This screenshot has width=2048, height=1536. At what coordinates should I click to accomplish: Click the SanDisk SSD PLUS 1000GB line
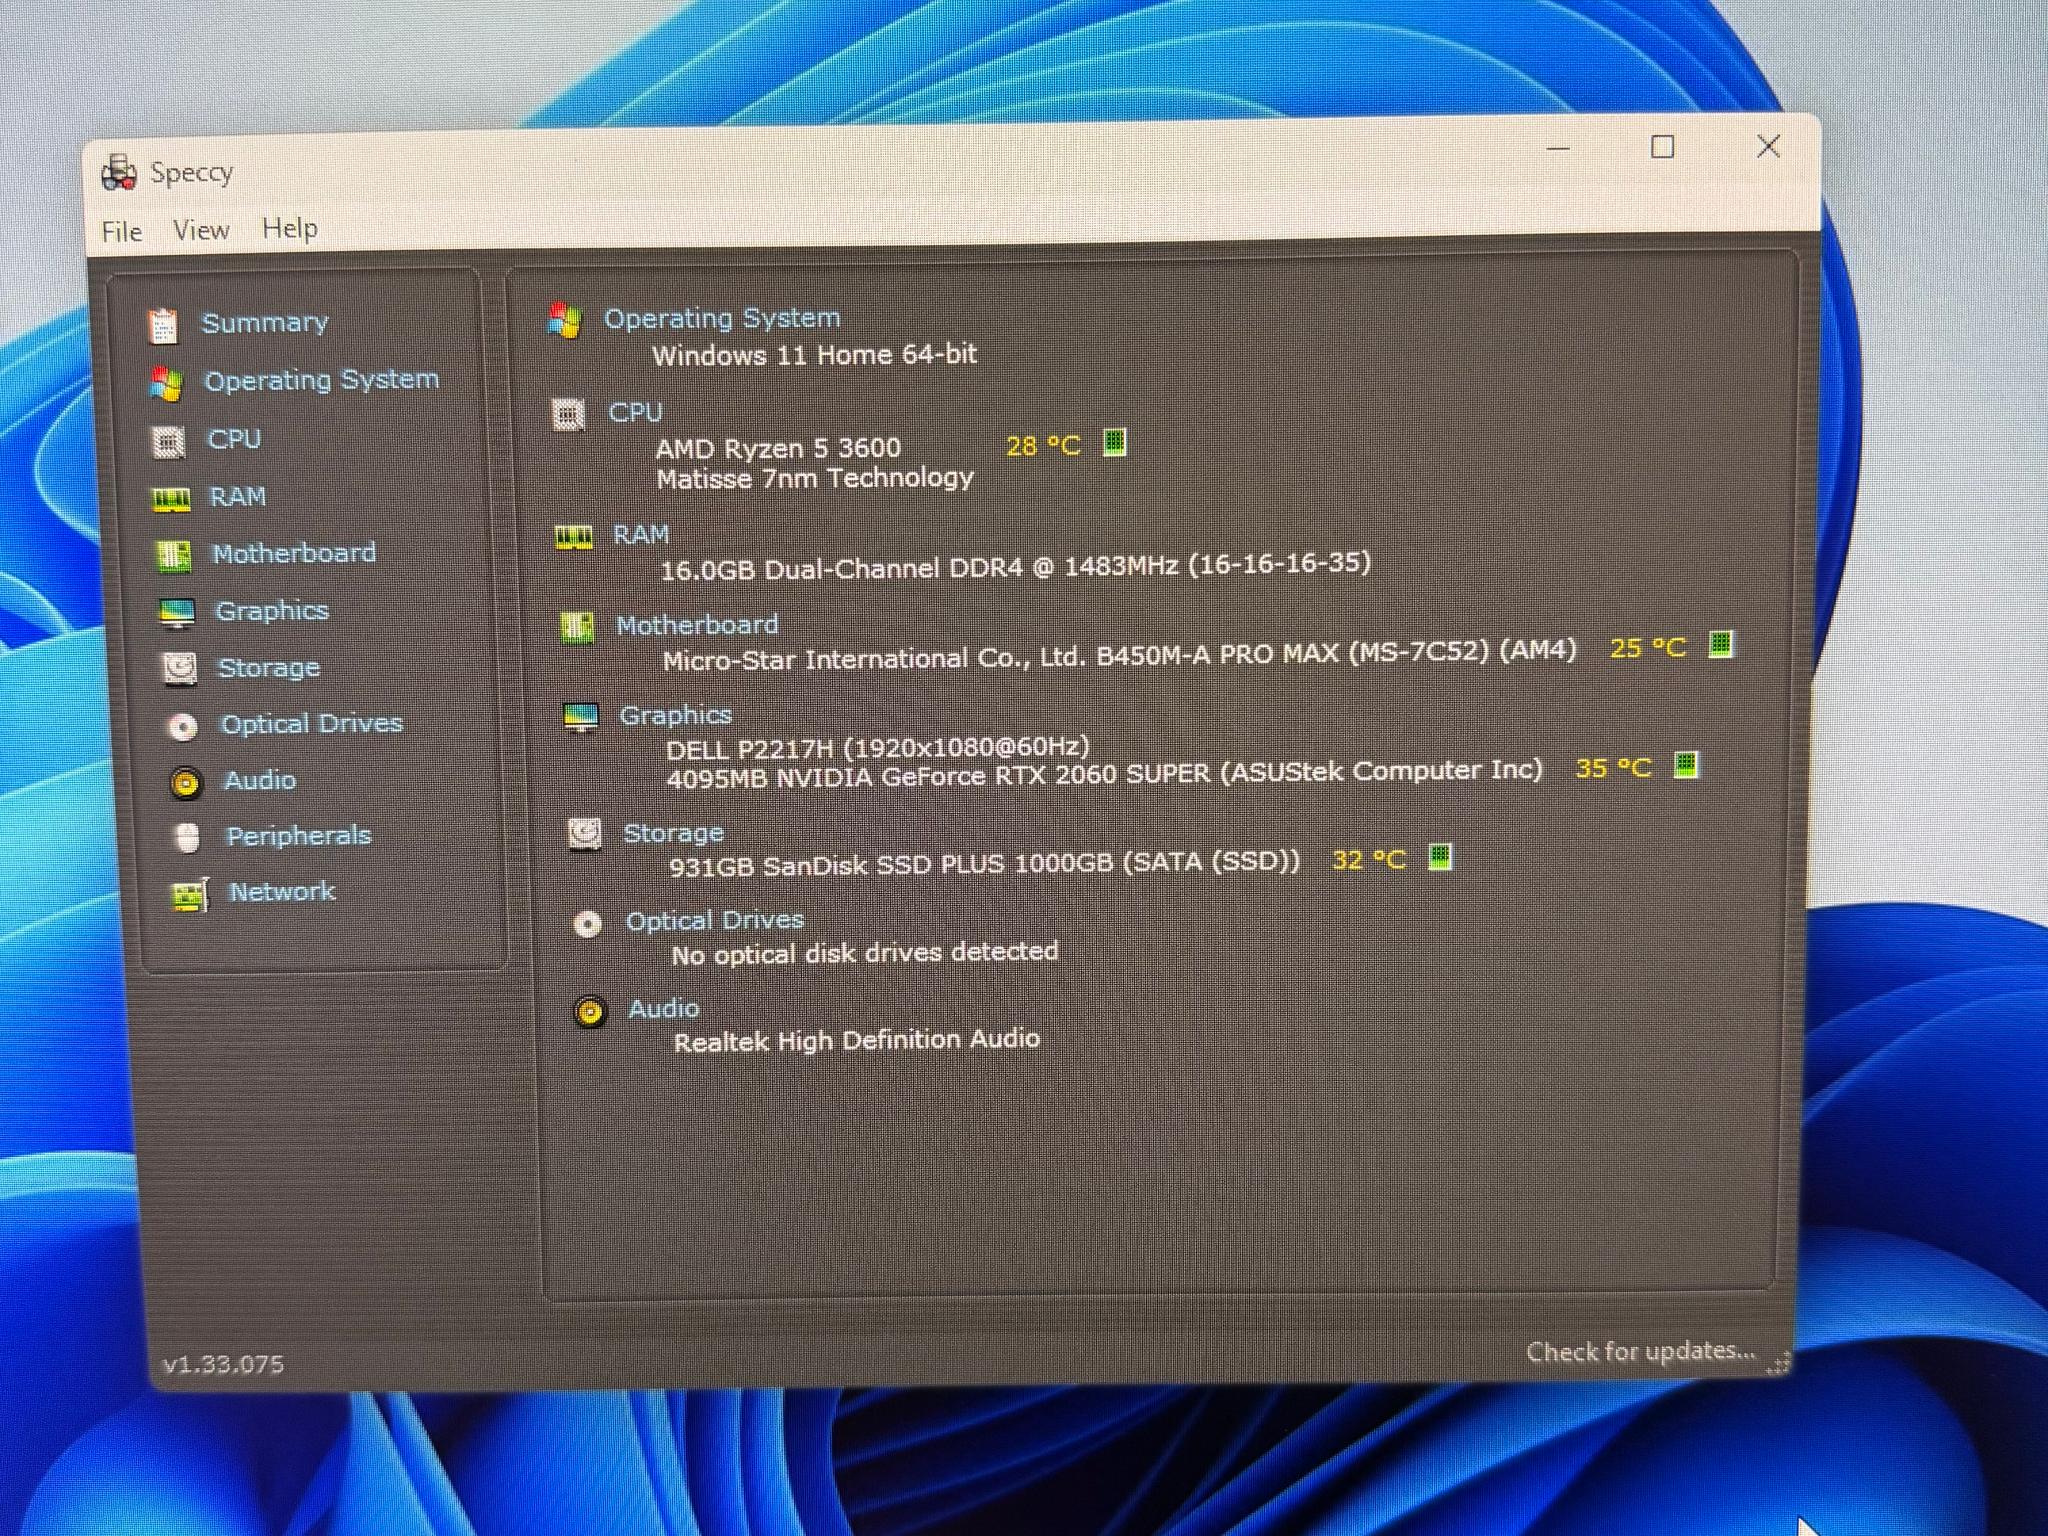pyautogui.click(x=985, y=864)
